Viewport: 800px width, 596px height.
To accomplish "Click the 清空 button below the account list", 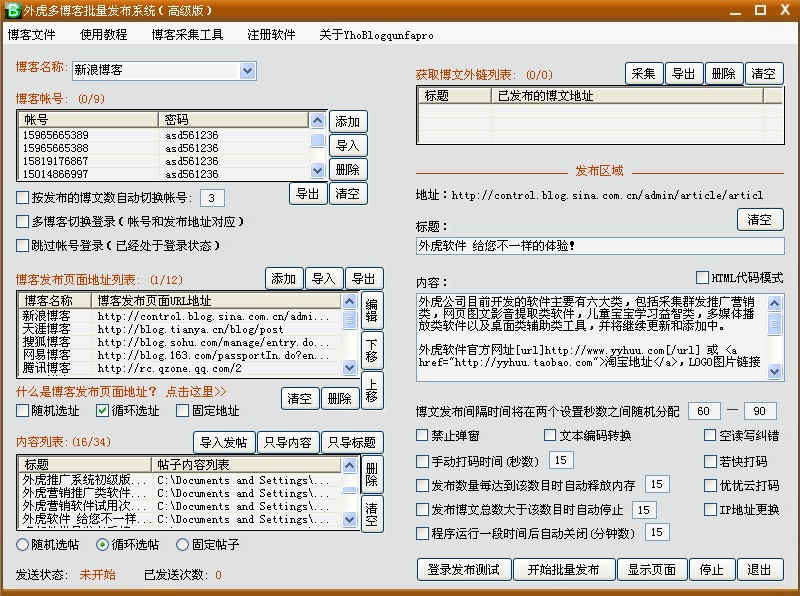I will (x=348, y=193).
